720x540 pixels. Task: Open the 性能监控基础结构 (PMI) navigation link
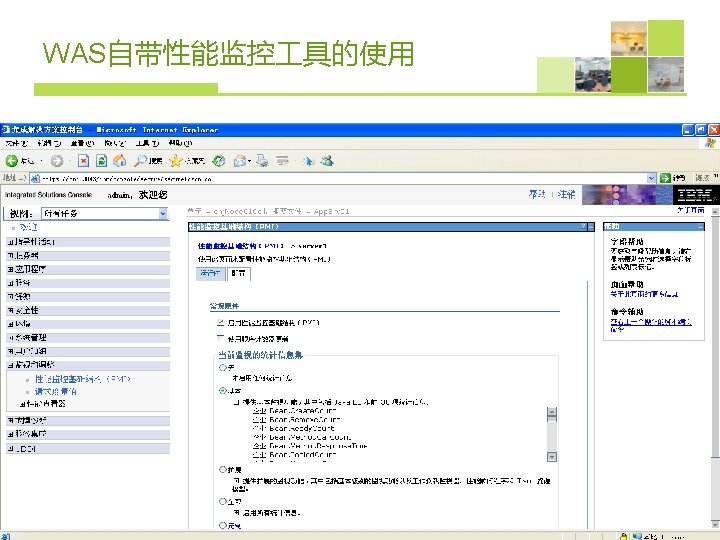pos(83,379)
